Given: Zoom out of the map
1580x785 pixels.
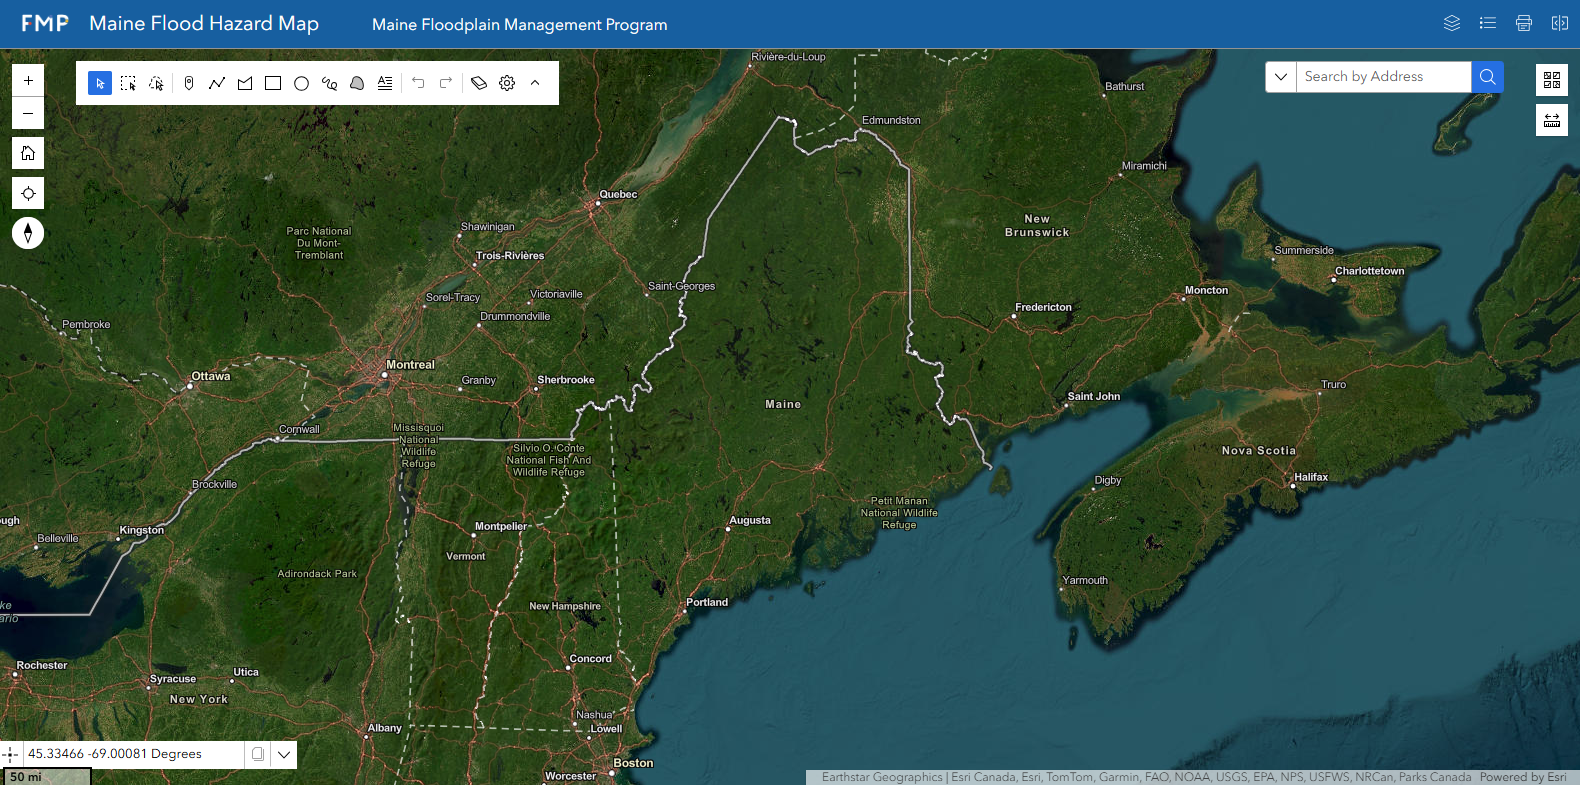Looking at the screenshot, I should (x=28, y=113).
